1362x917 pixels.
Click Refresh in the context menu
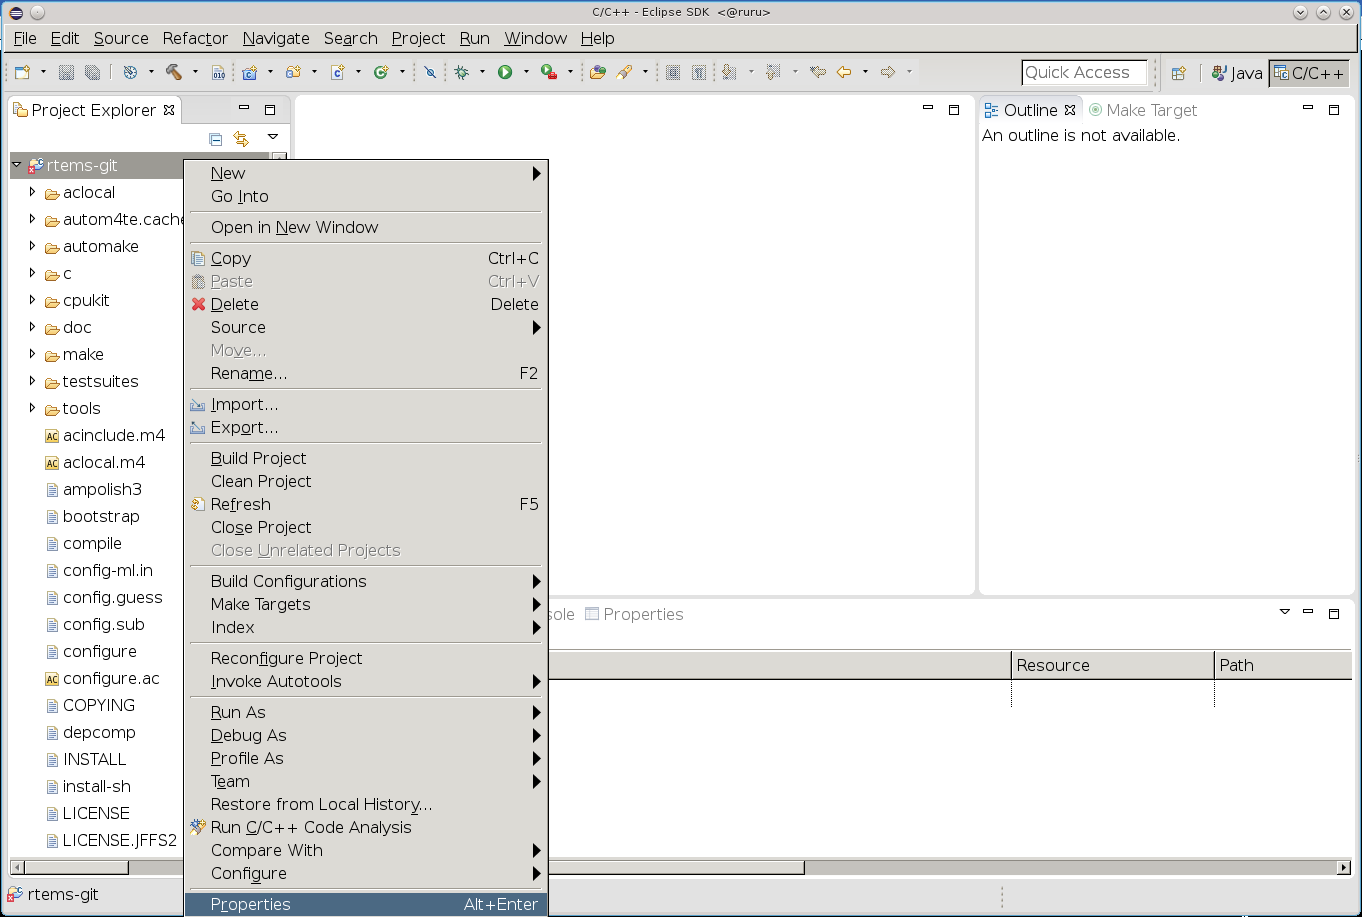[x=240, y=504]
